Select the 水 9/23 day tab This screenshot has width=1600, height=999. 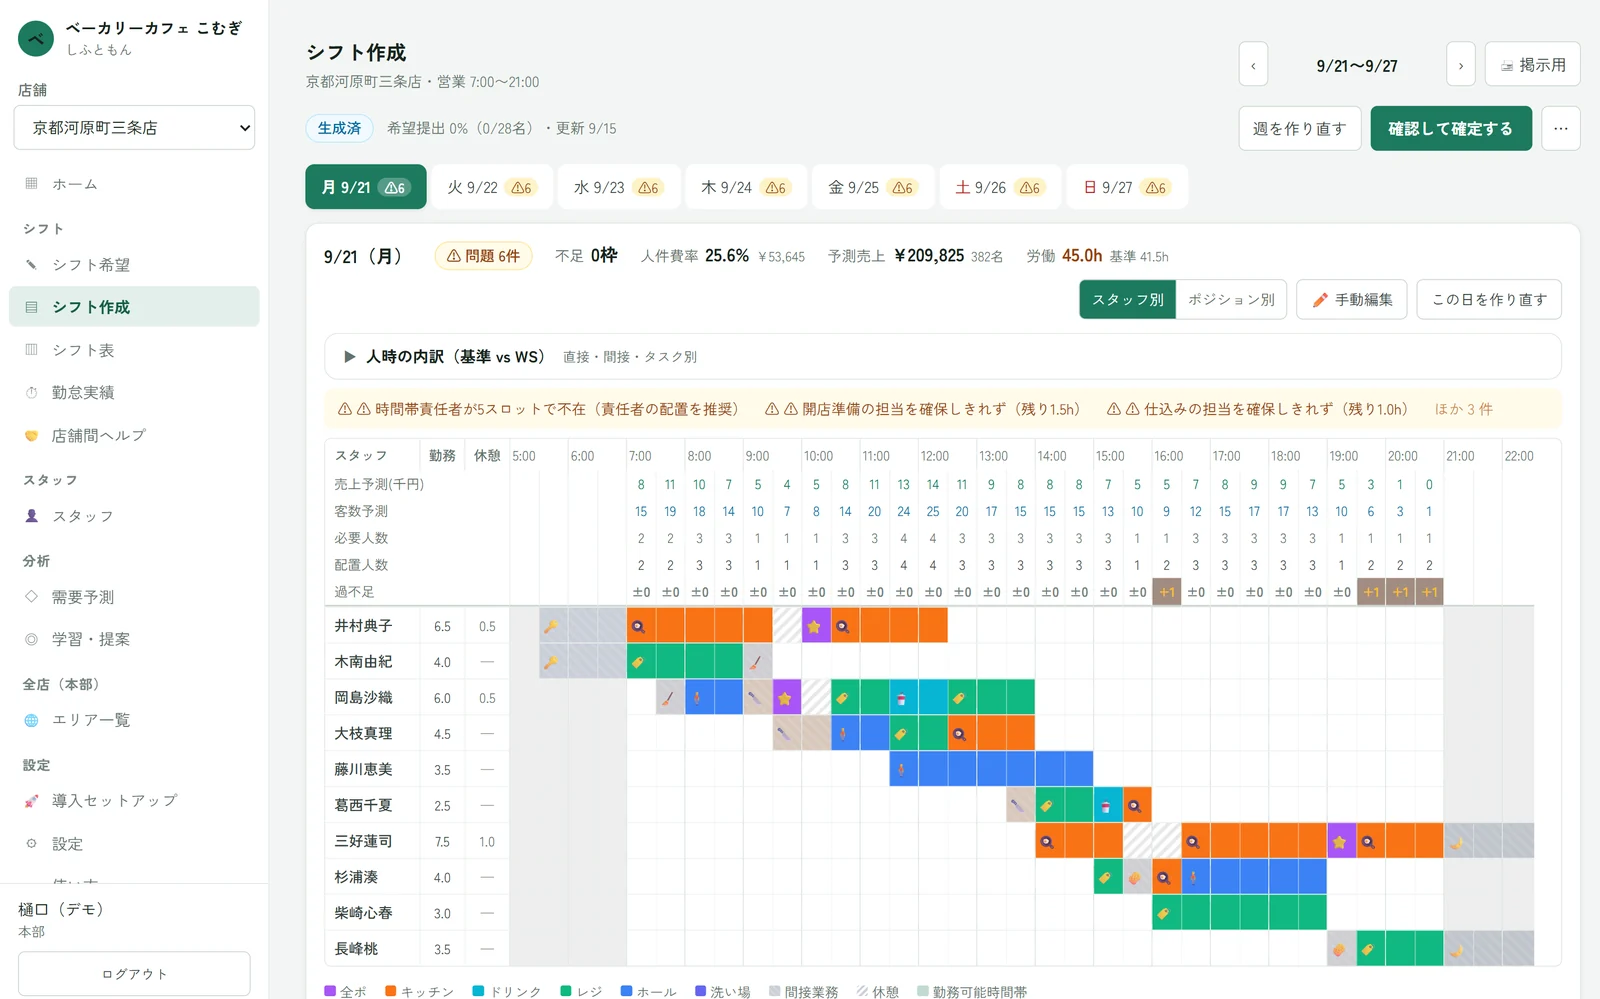[618, 187]
